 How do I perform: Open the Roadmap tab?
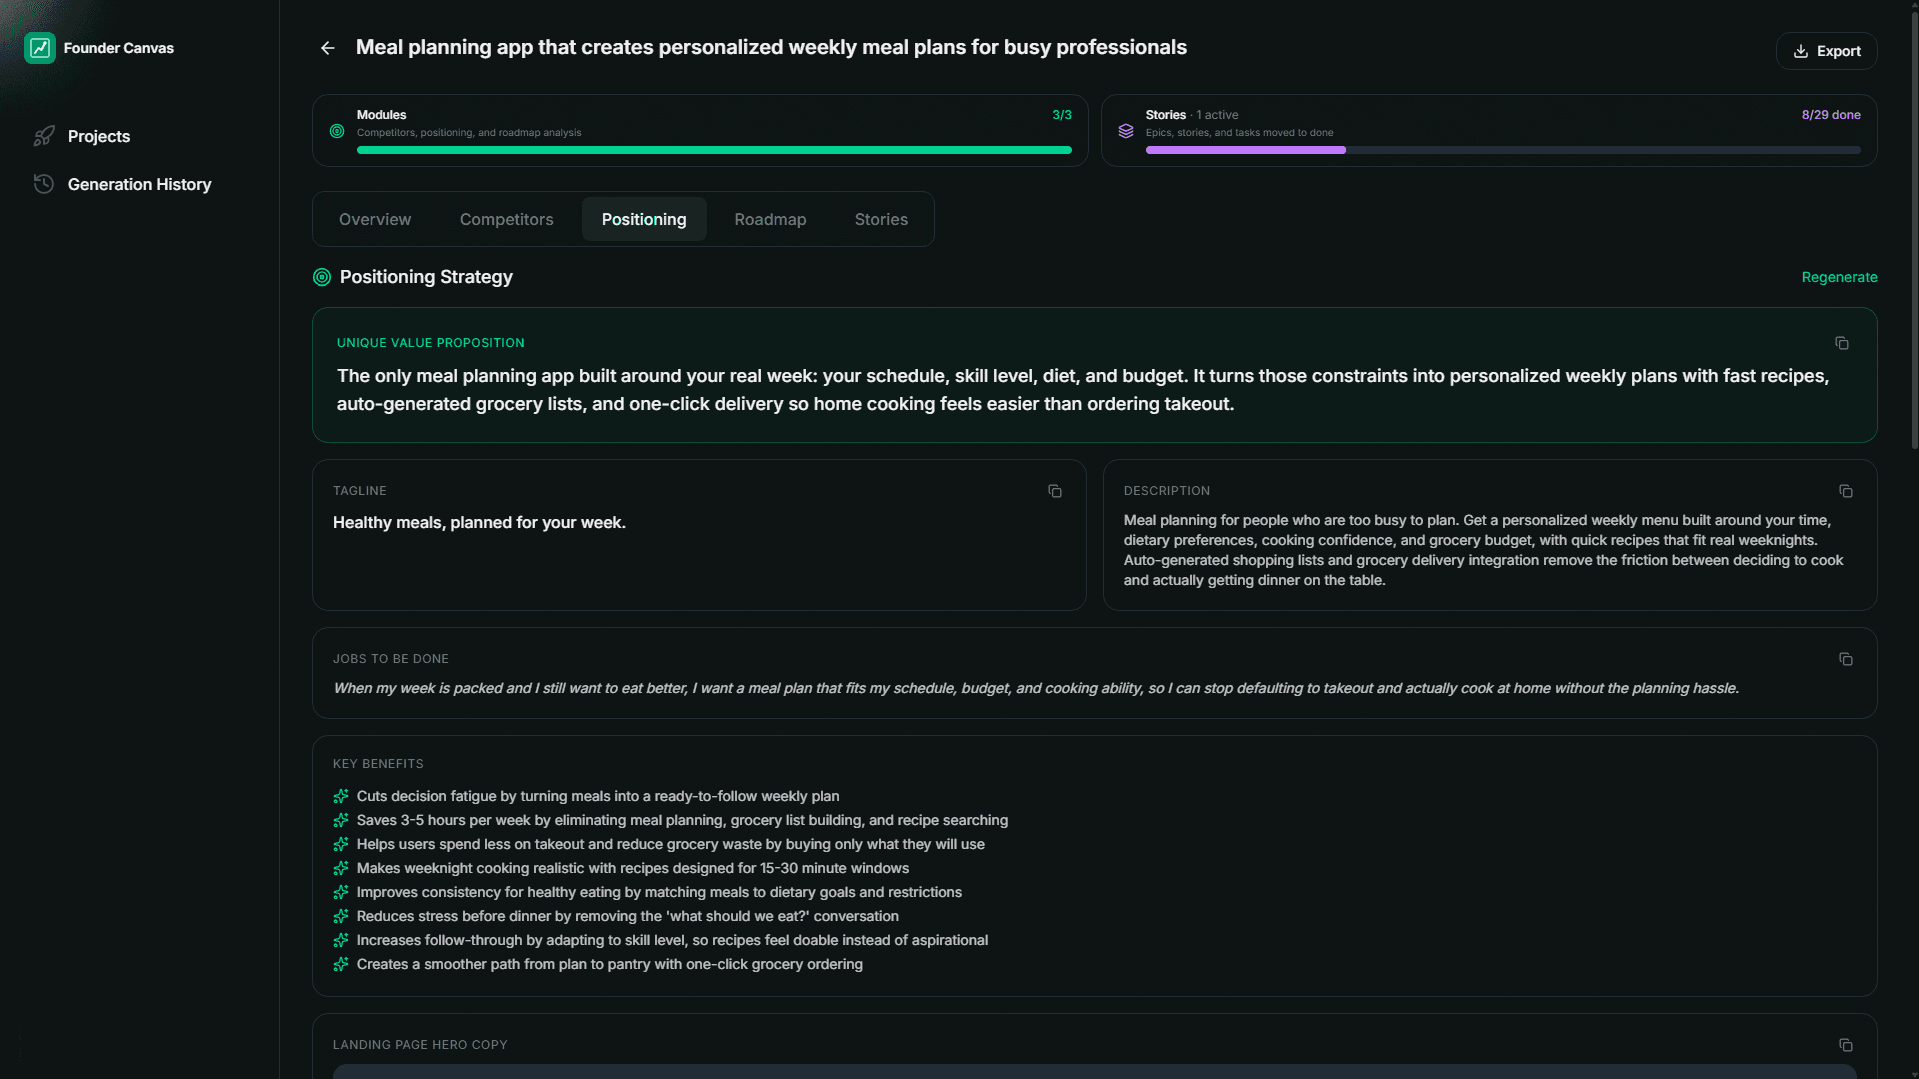tap(770, 219)
